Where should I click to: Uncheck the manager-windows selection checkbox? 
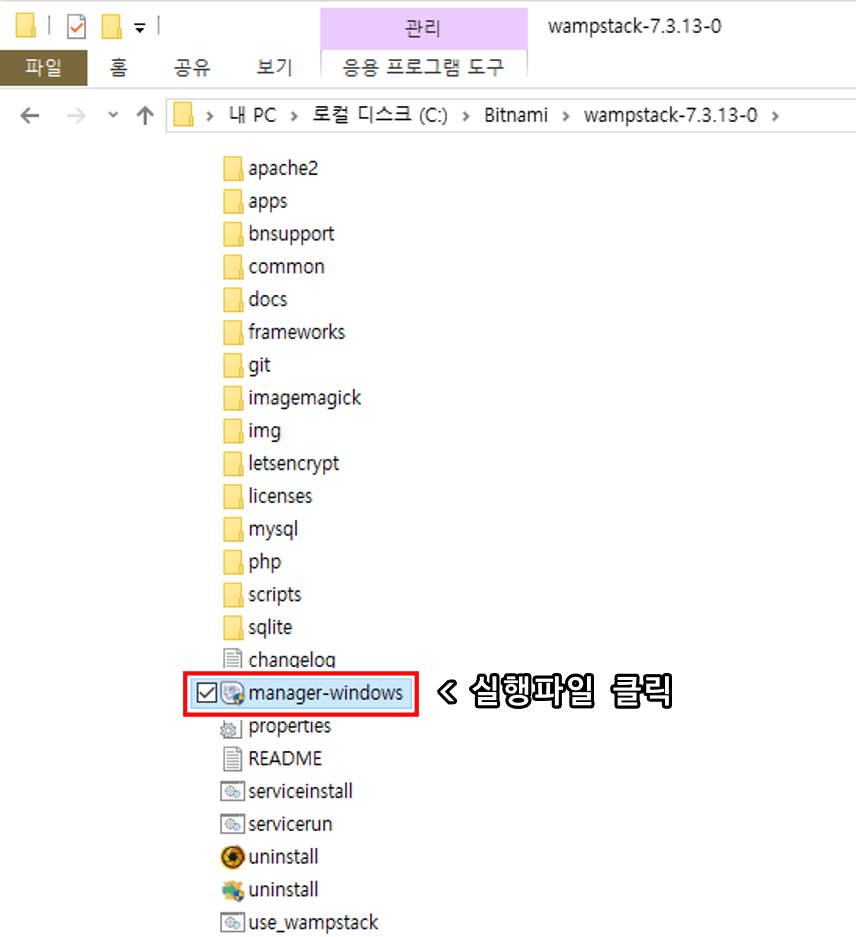(x=206, y=693)
